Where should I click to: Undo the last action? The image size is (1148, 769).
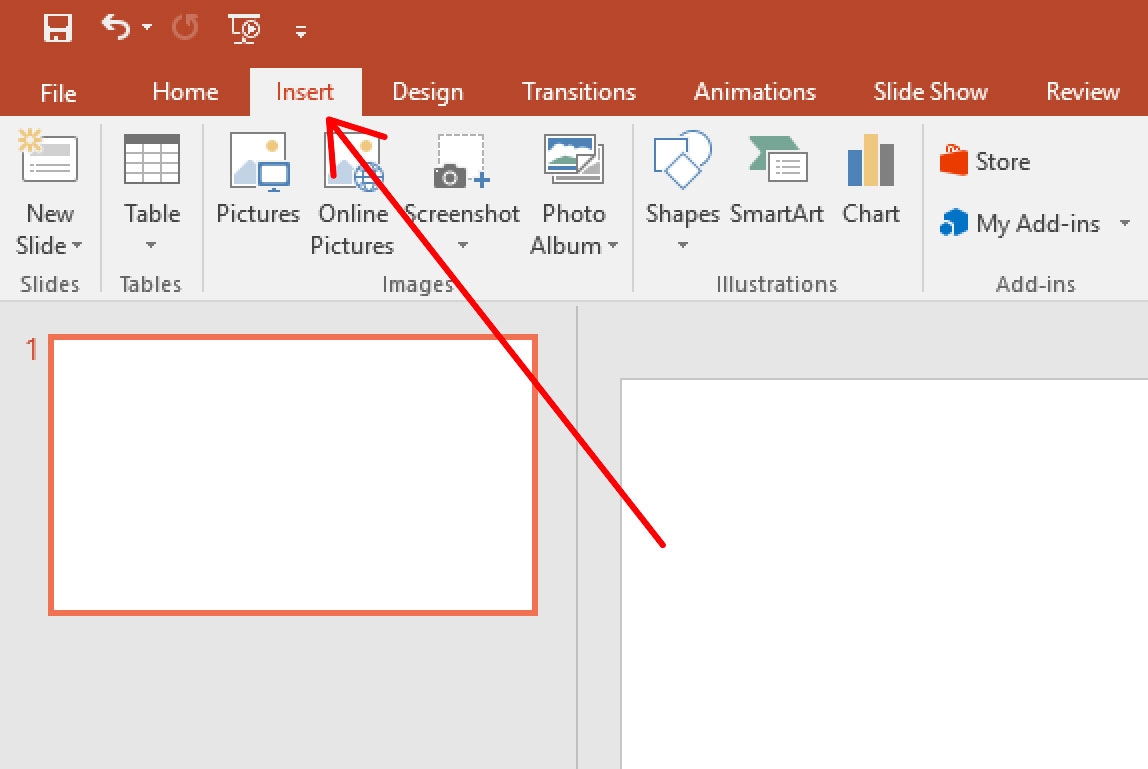point(116,28)
